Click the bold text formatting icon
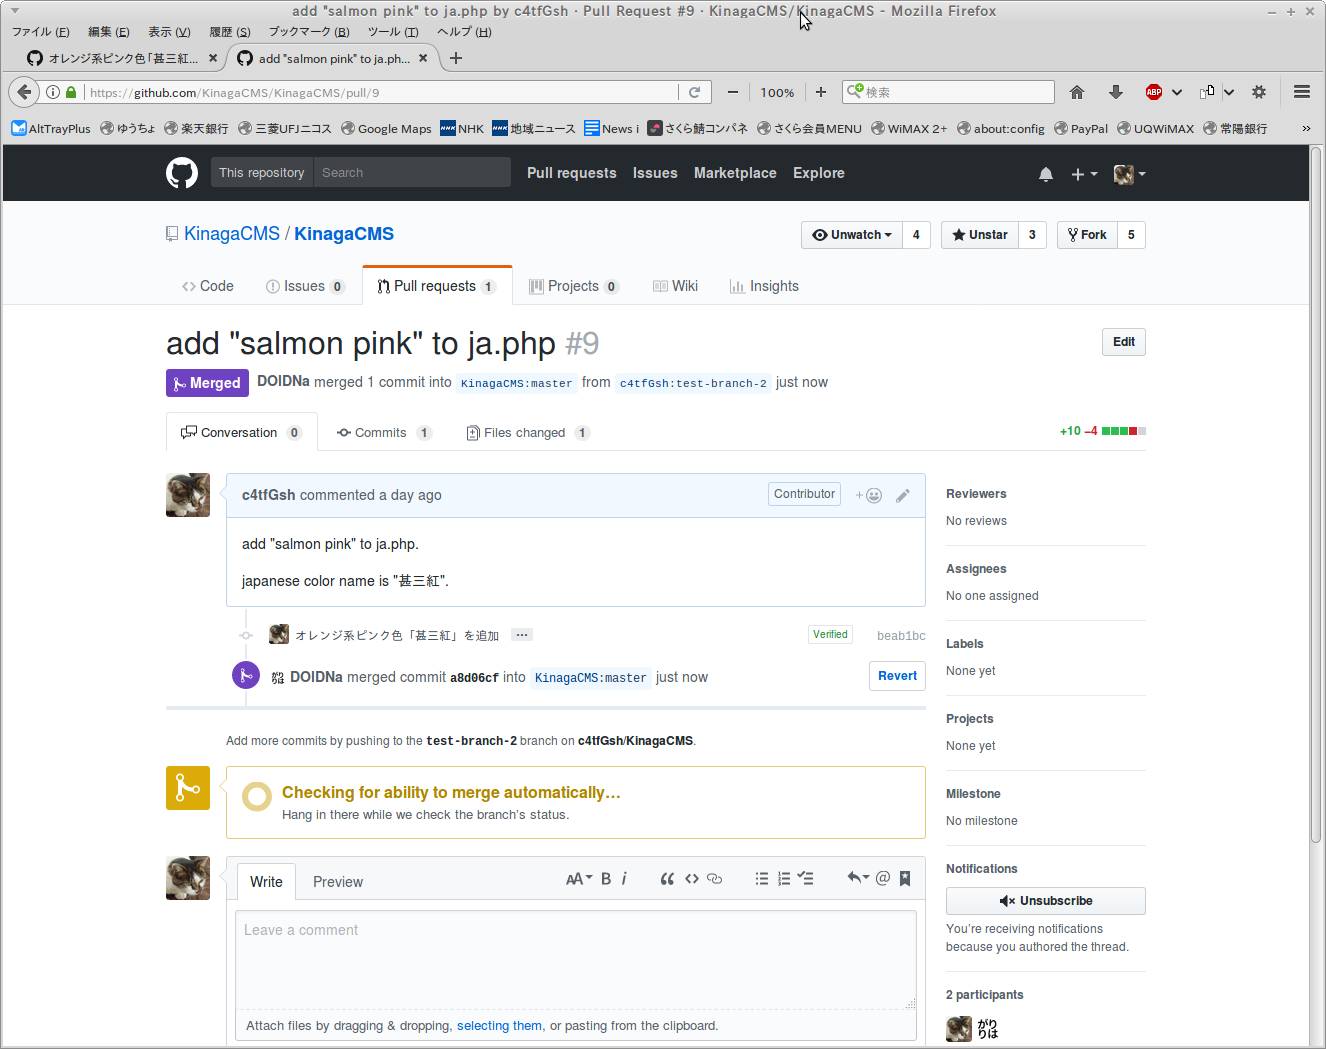The height and width of the screenshot is (1049, 1326). tap(606, 879)
